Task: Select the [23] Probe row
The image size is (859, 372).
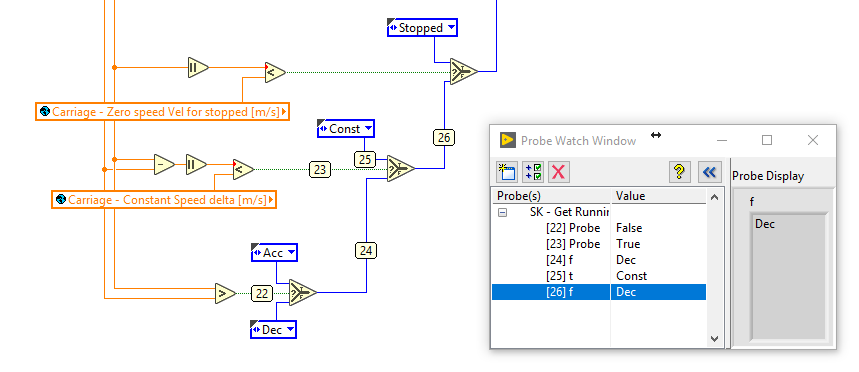Action: [599, 244]
